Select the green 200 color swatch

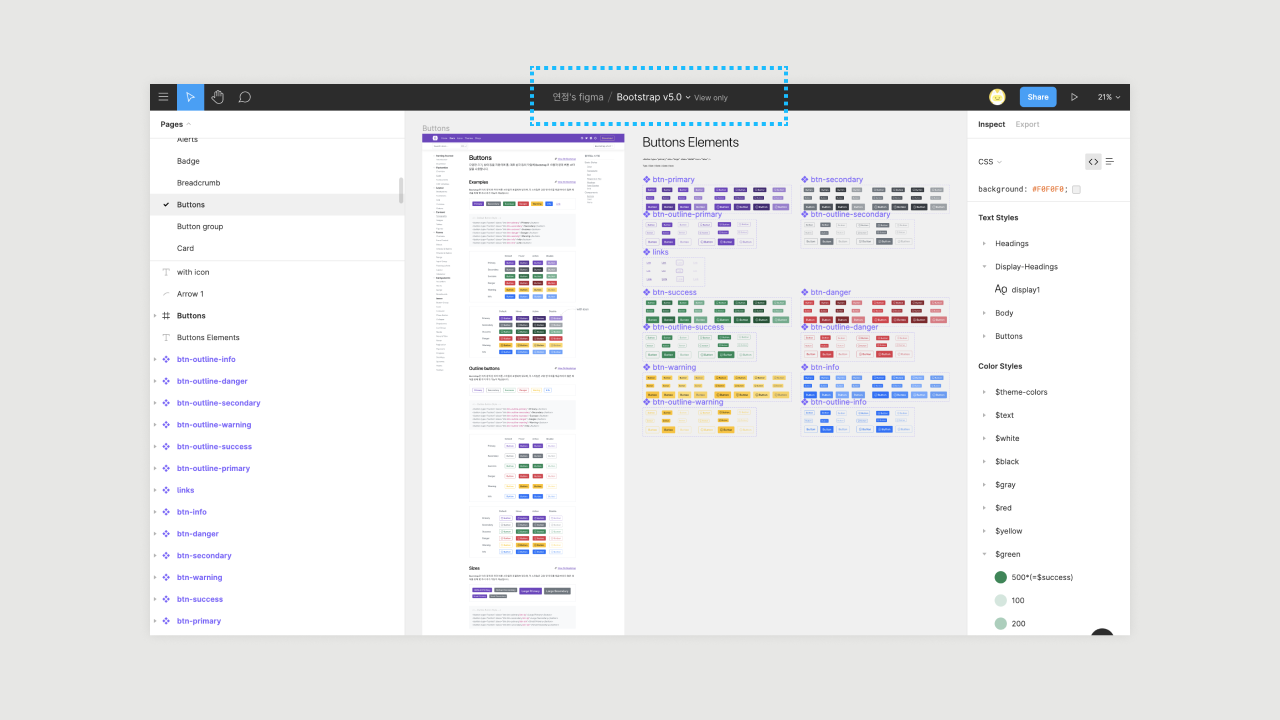(x=1000, y=623)
